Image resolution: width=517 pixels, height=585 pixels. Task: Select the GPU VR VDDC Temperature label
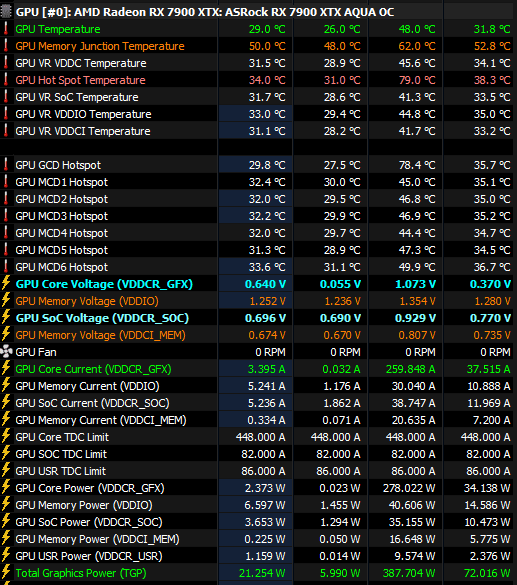point(81,63)
